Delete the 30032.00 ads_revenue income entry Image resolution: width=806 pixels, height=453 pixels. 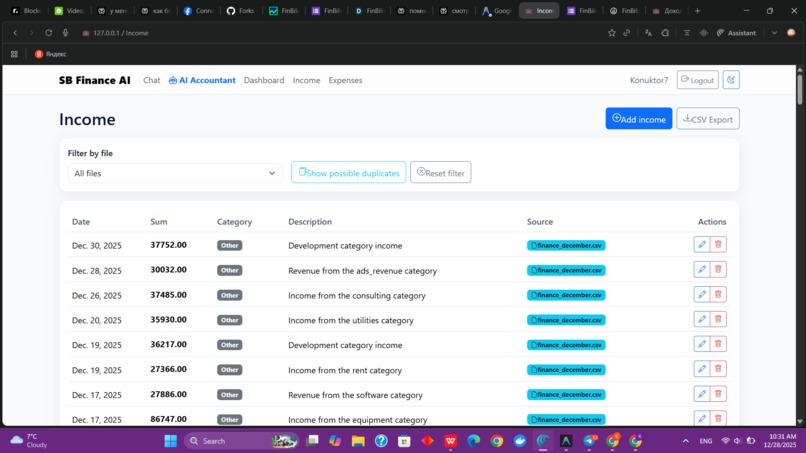coord(718,269)
